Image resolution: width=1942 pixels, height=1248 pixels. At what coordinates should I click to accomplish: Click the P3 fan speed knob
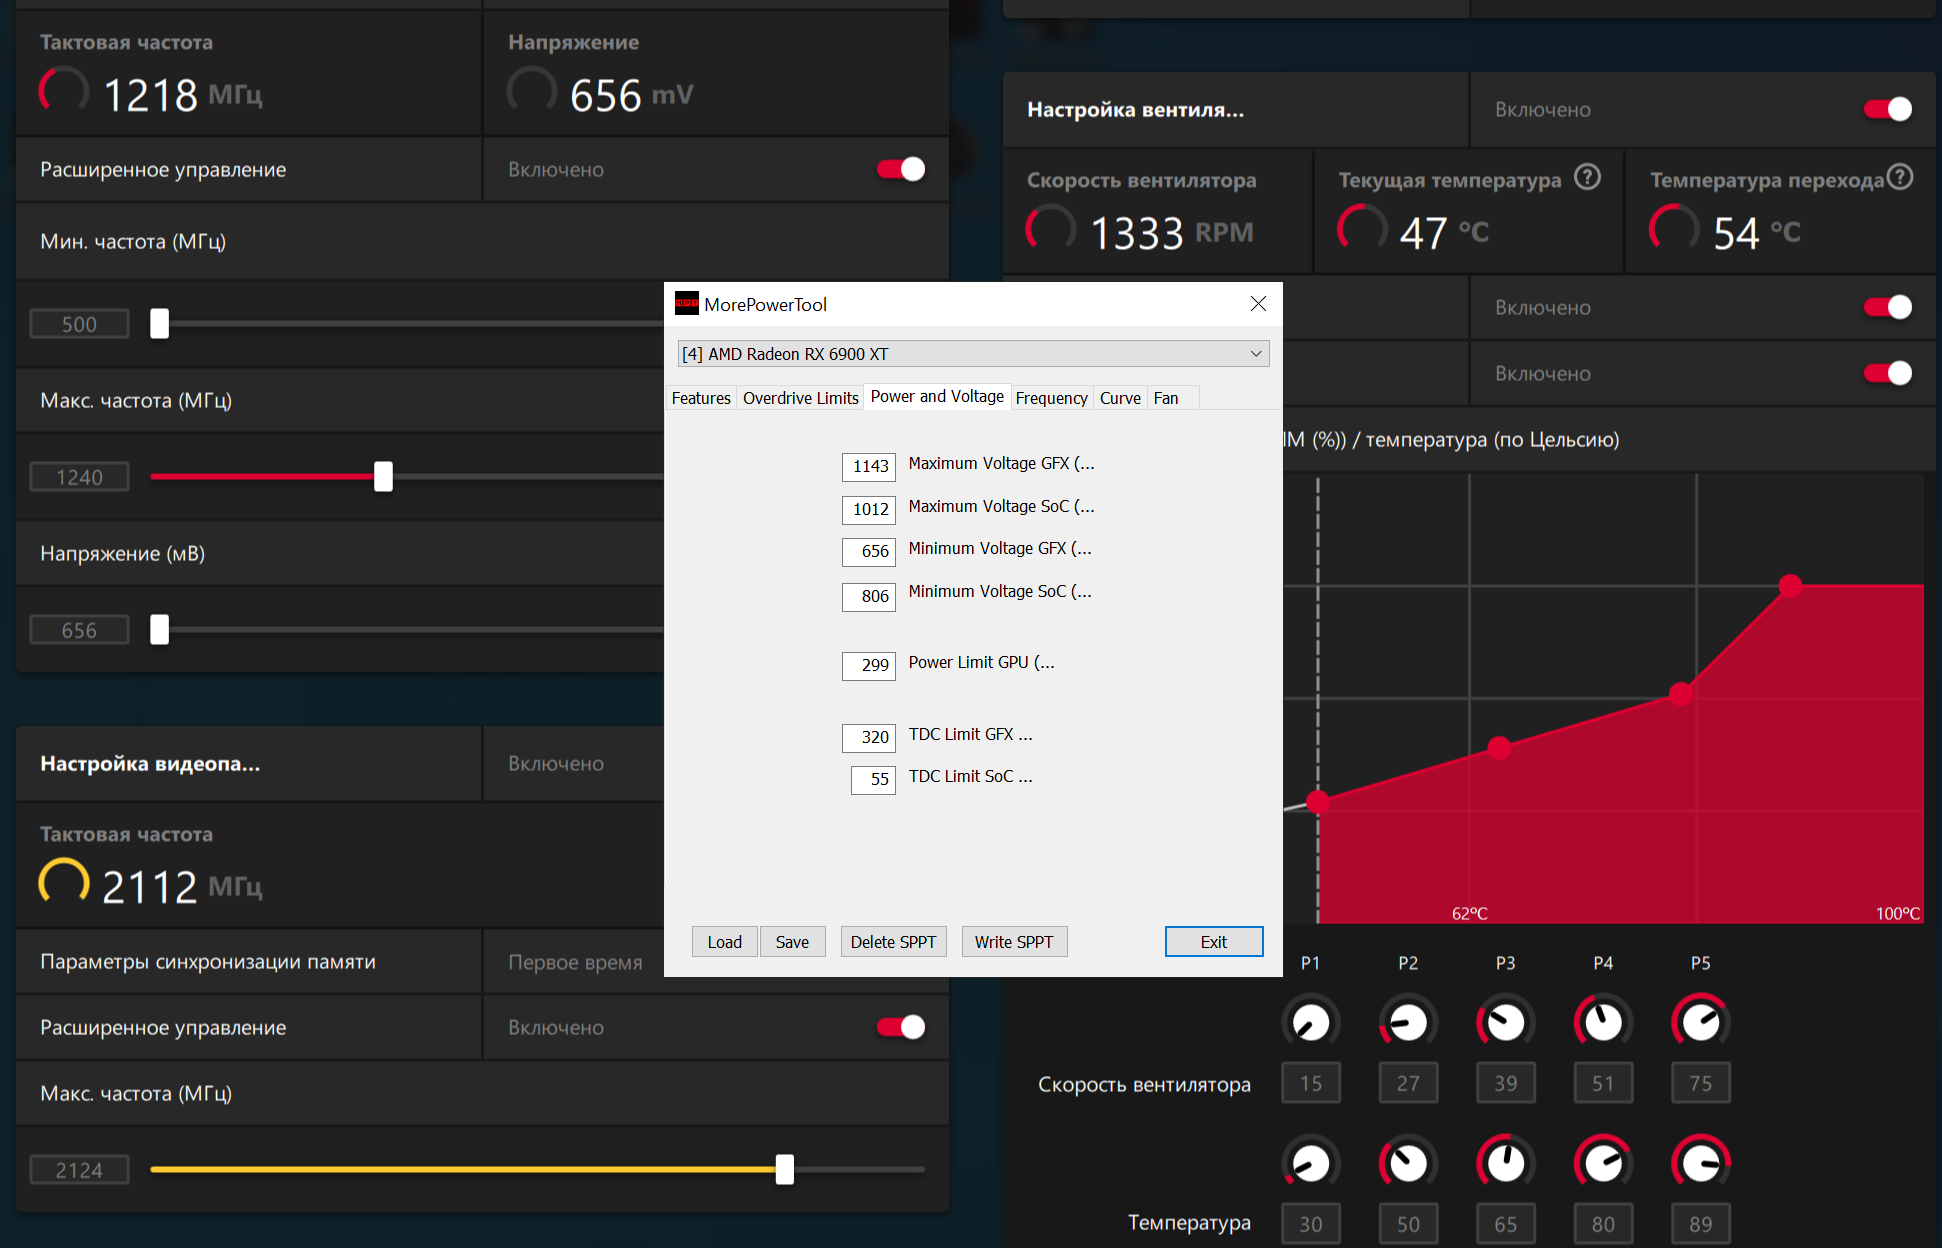1505,1022
